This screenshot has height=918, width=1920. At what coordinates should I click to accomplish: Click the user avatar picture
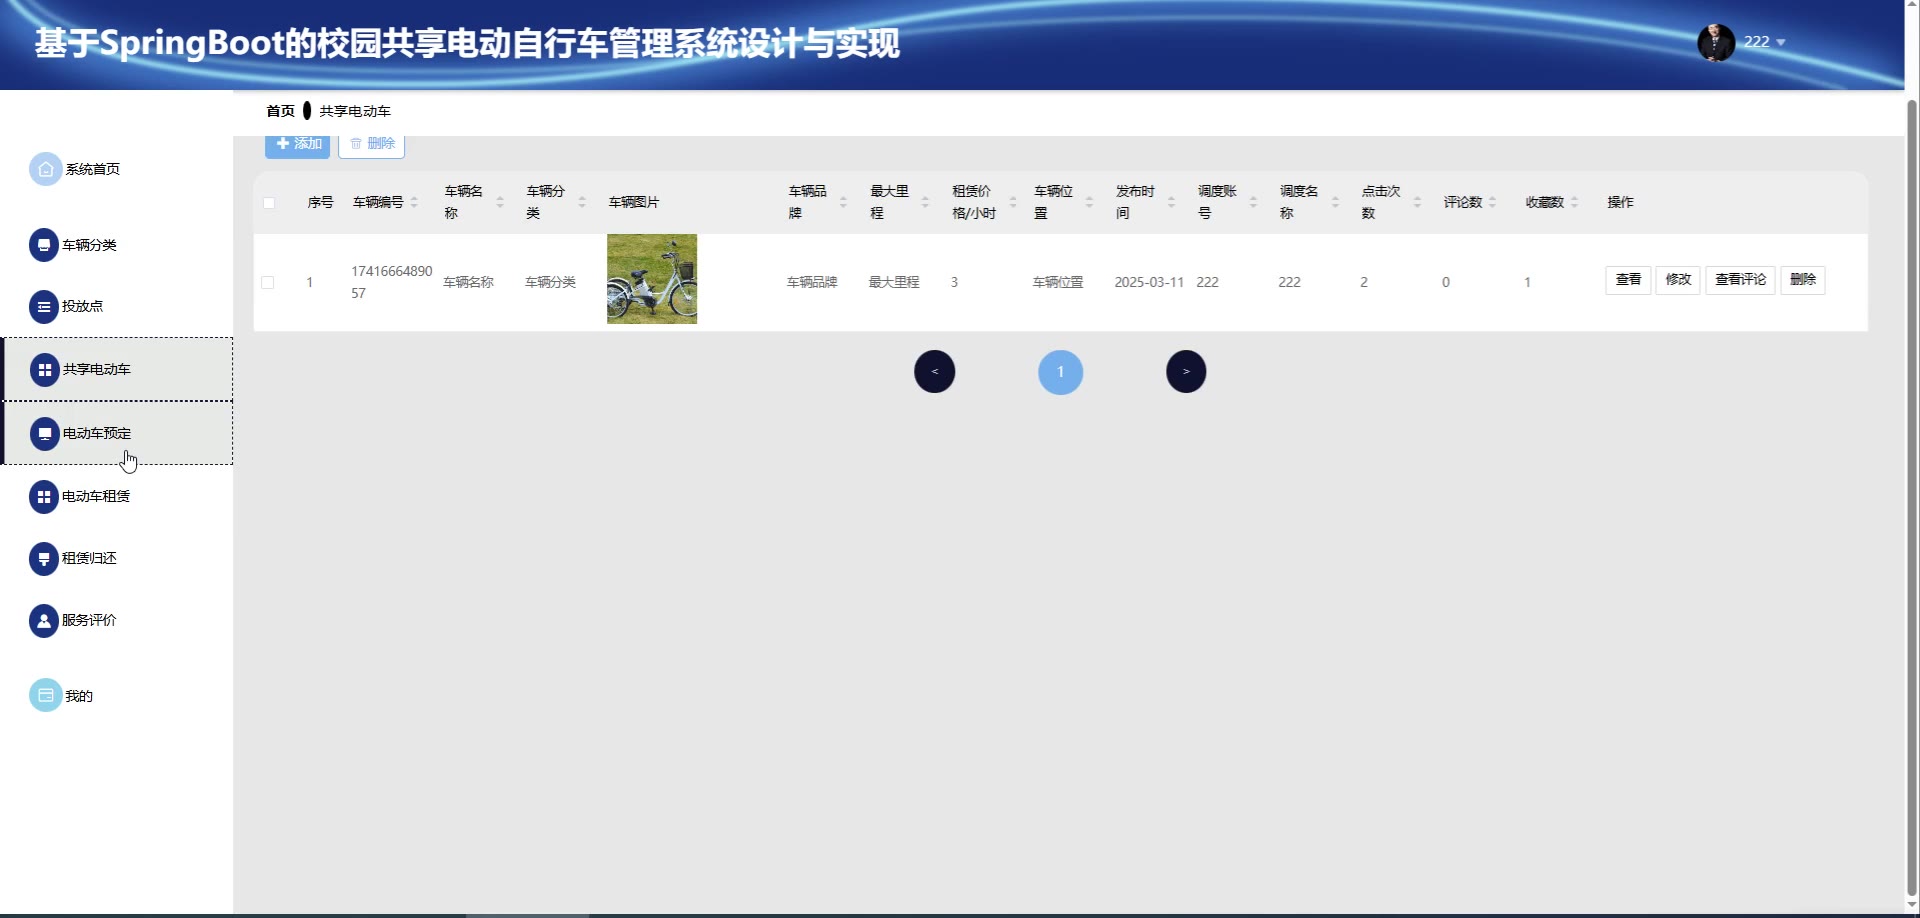click(x=1716, y=42)
